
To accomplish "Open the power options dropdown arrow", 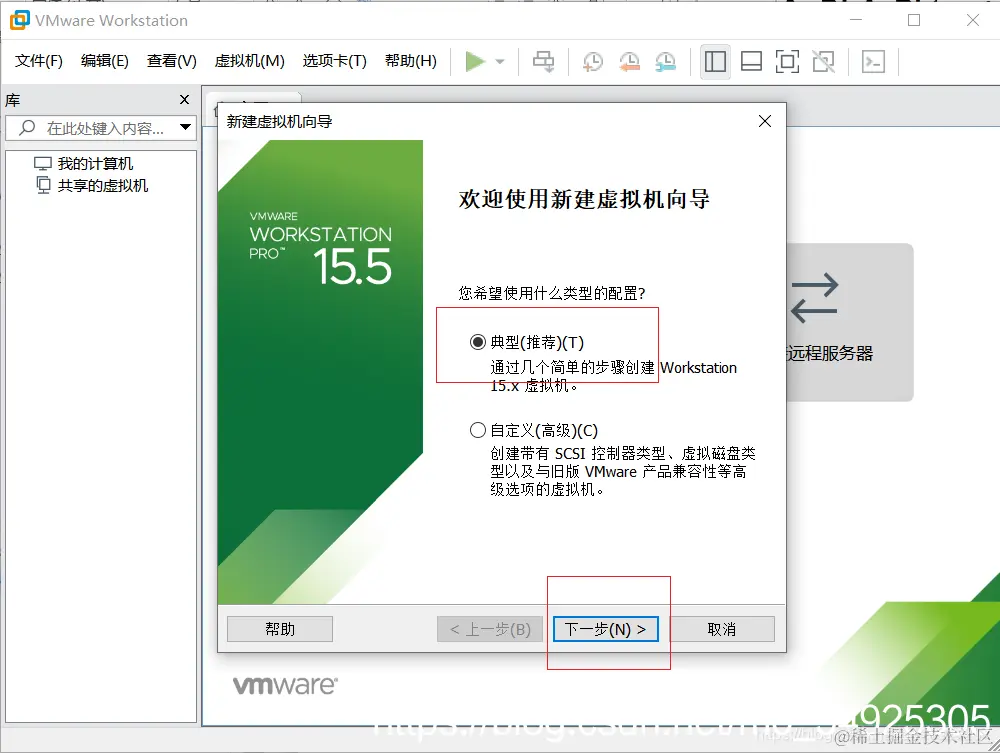I will 500,62.
